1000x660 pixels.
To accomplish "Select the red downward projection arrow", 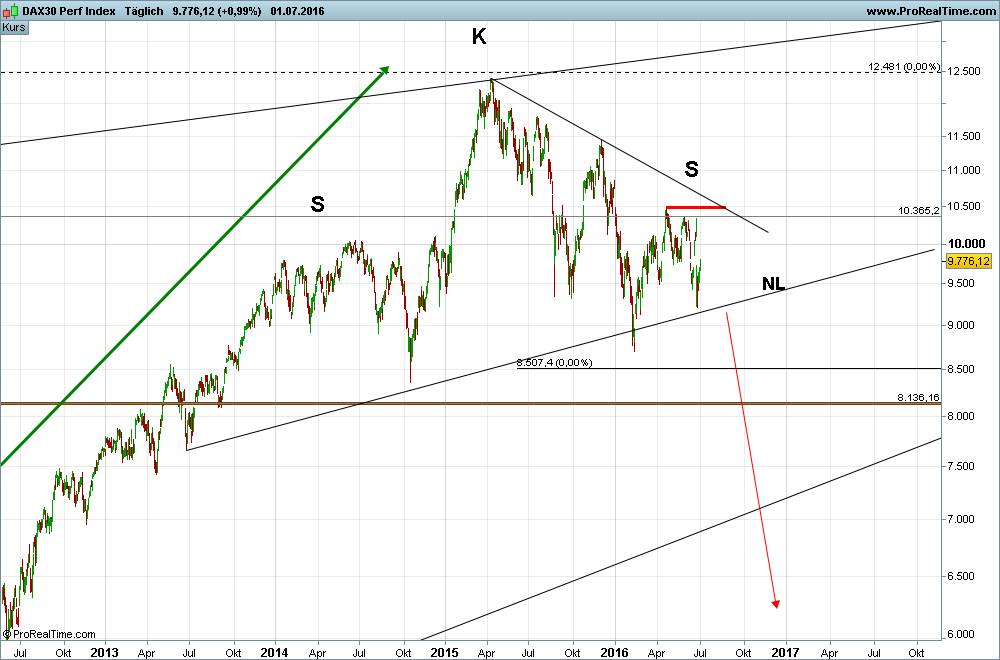I will click(x=752, y=460).
